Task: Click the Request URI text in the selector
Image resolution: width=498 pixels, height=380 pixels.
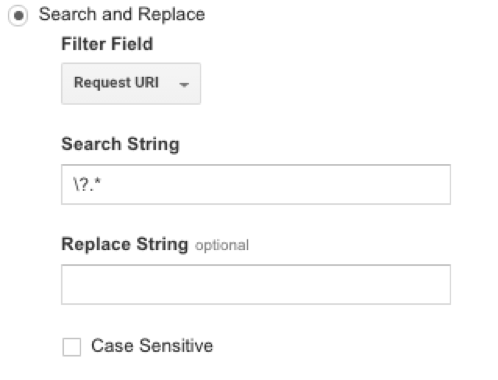Action: [x=116, y=83]
